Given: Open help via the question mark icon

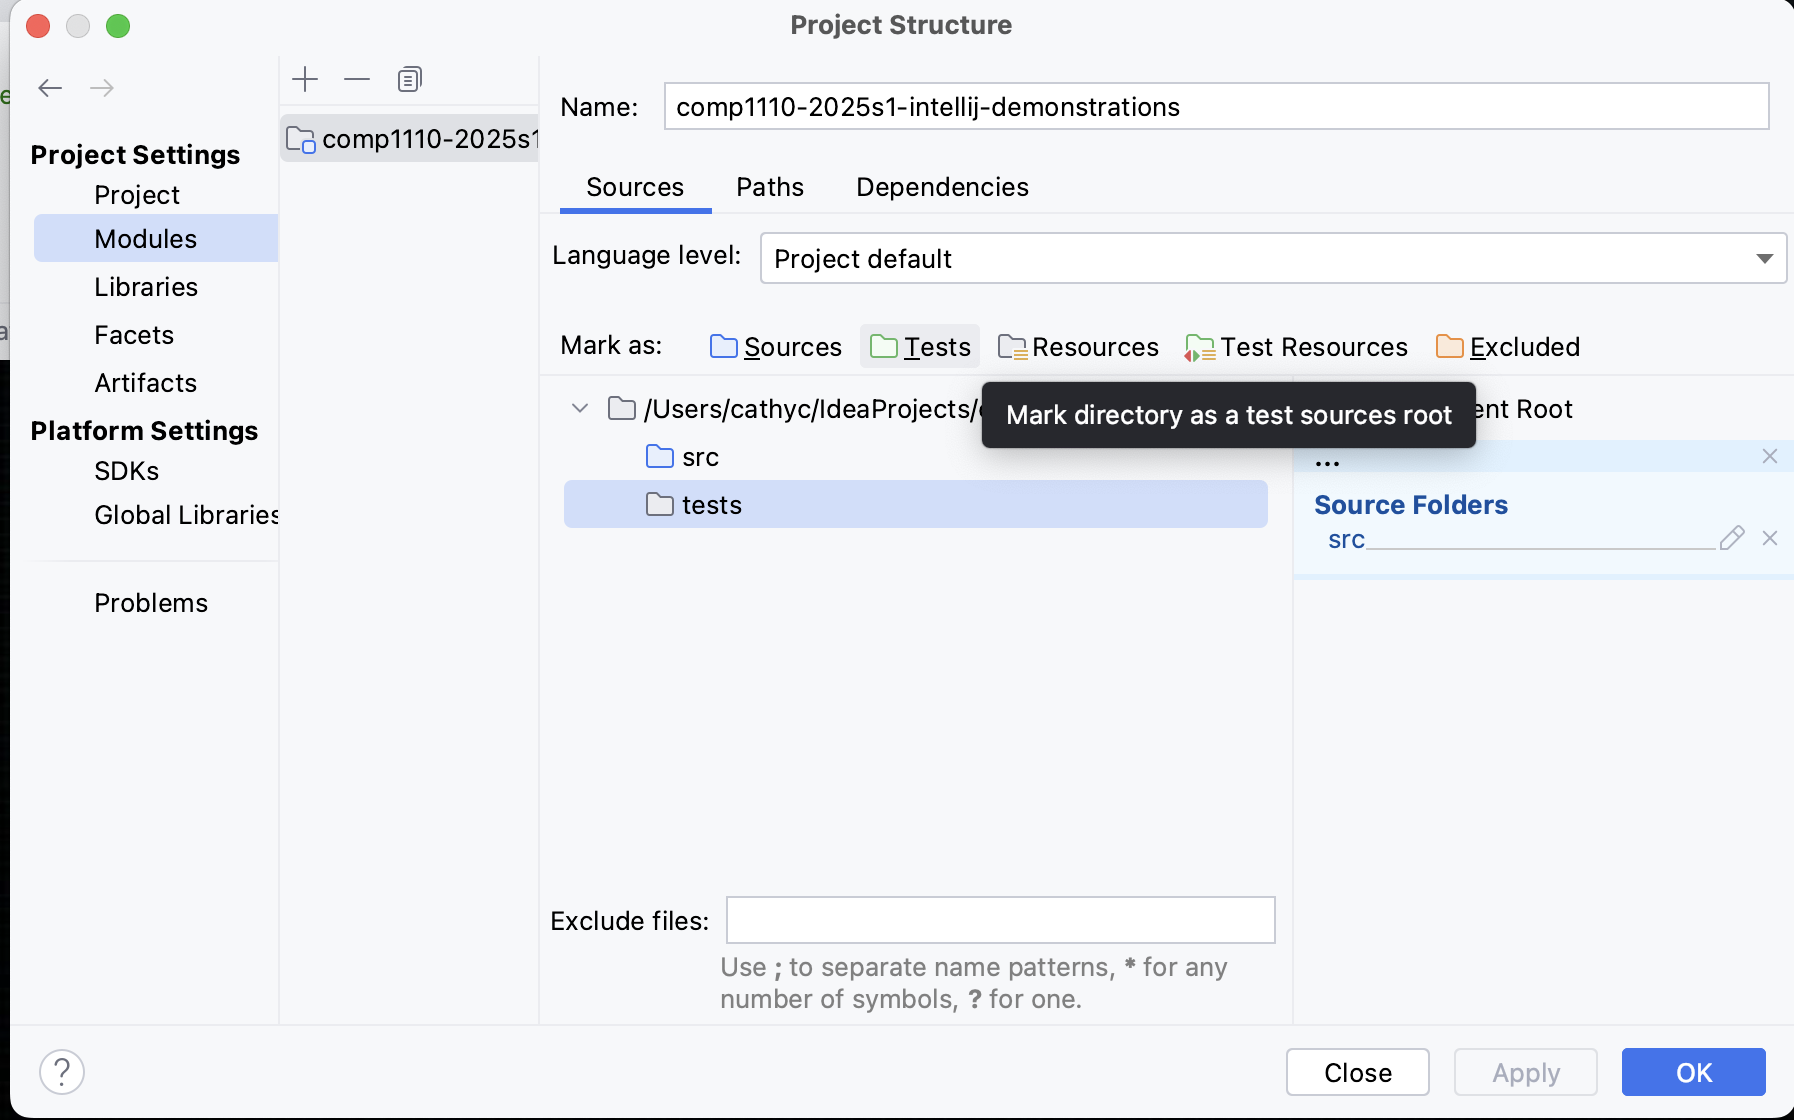Looking at the screenshot, I should click(62, 1070).
